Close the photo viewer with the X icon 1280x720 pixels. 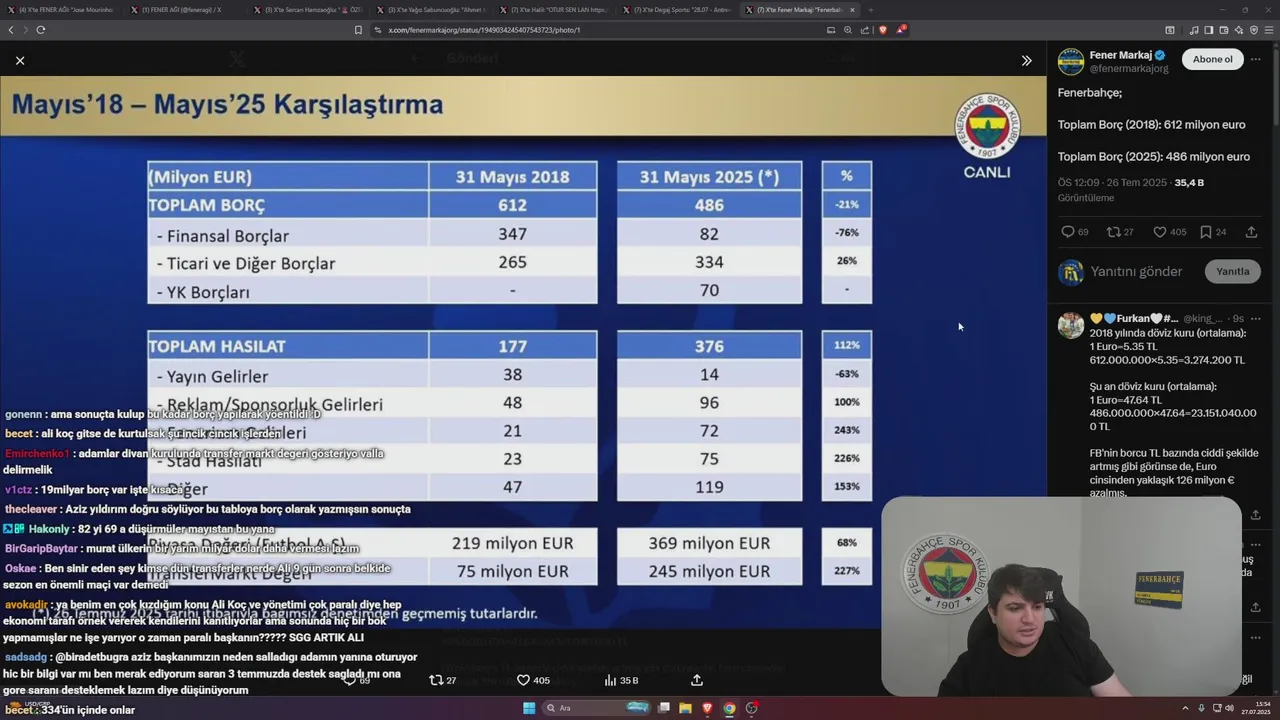coord(20,60)
